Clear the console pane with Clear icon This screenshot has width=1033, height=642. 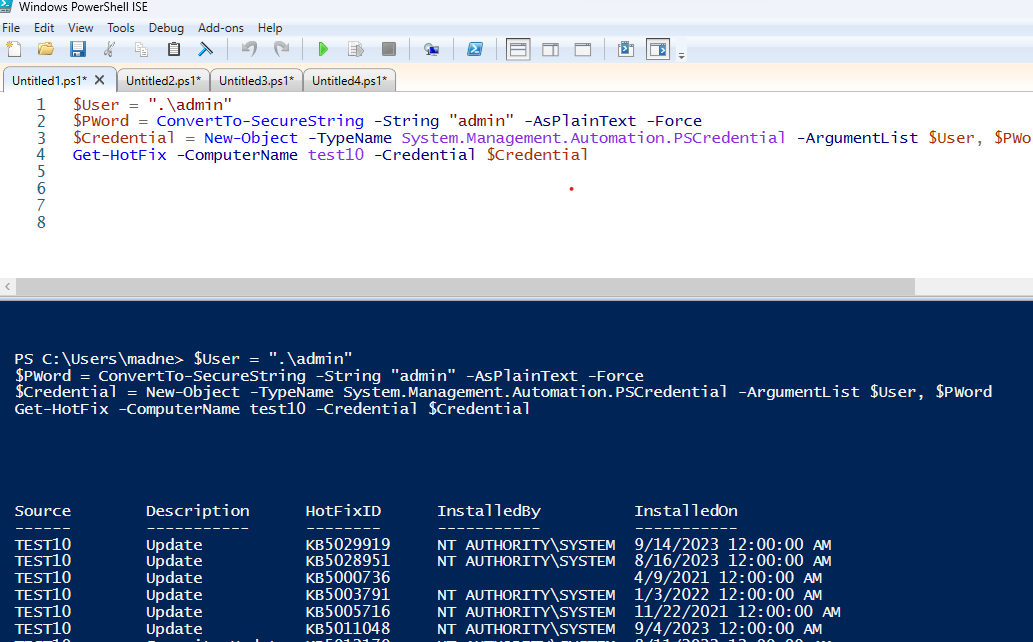[x=206, y=49]
